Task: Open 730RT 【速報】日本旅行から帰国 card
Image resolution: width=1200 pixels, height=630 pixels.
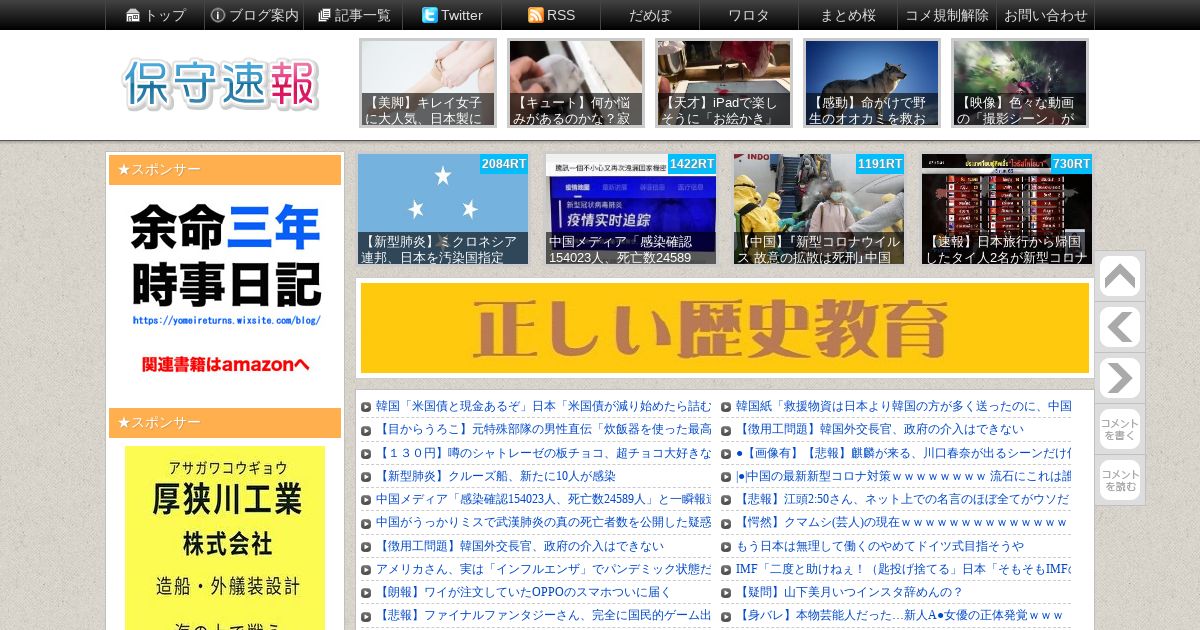Action: [1007, 209]
